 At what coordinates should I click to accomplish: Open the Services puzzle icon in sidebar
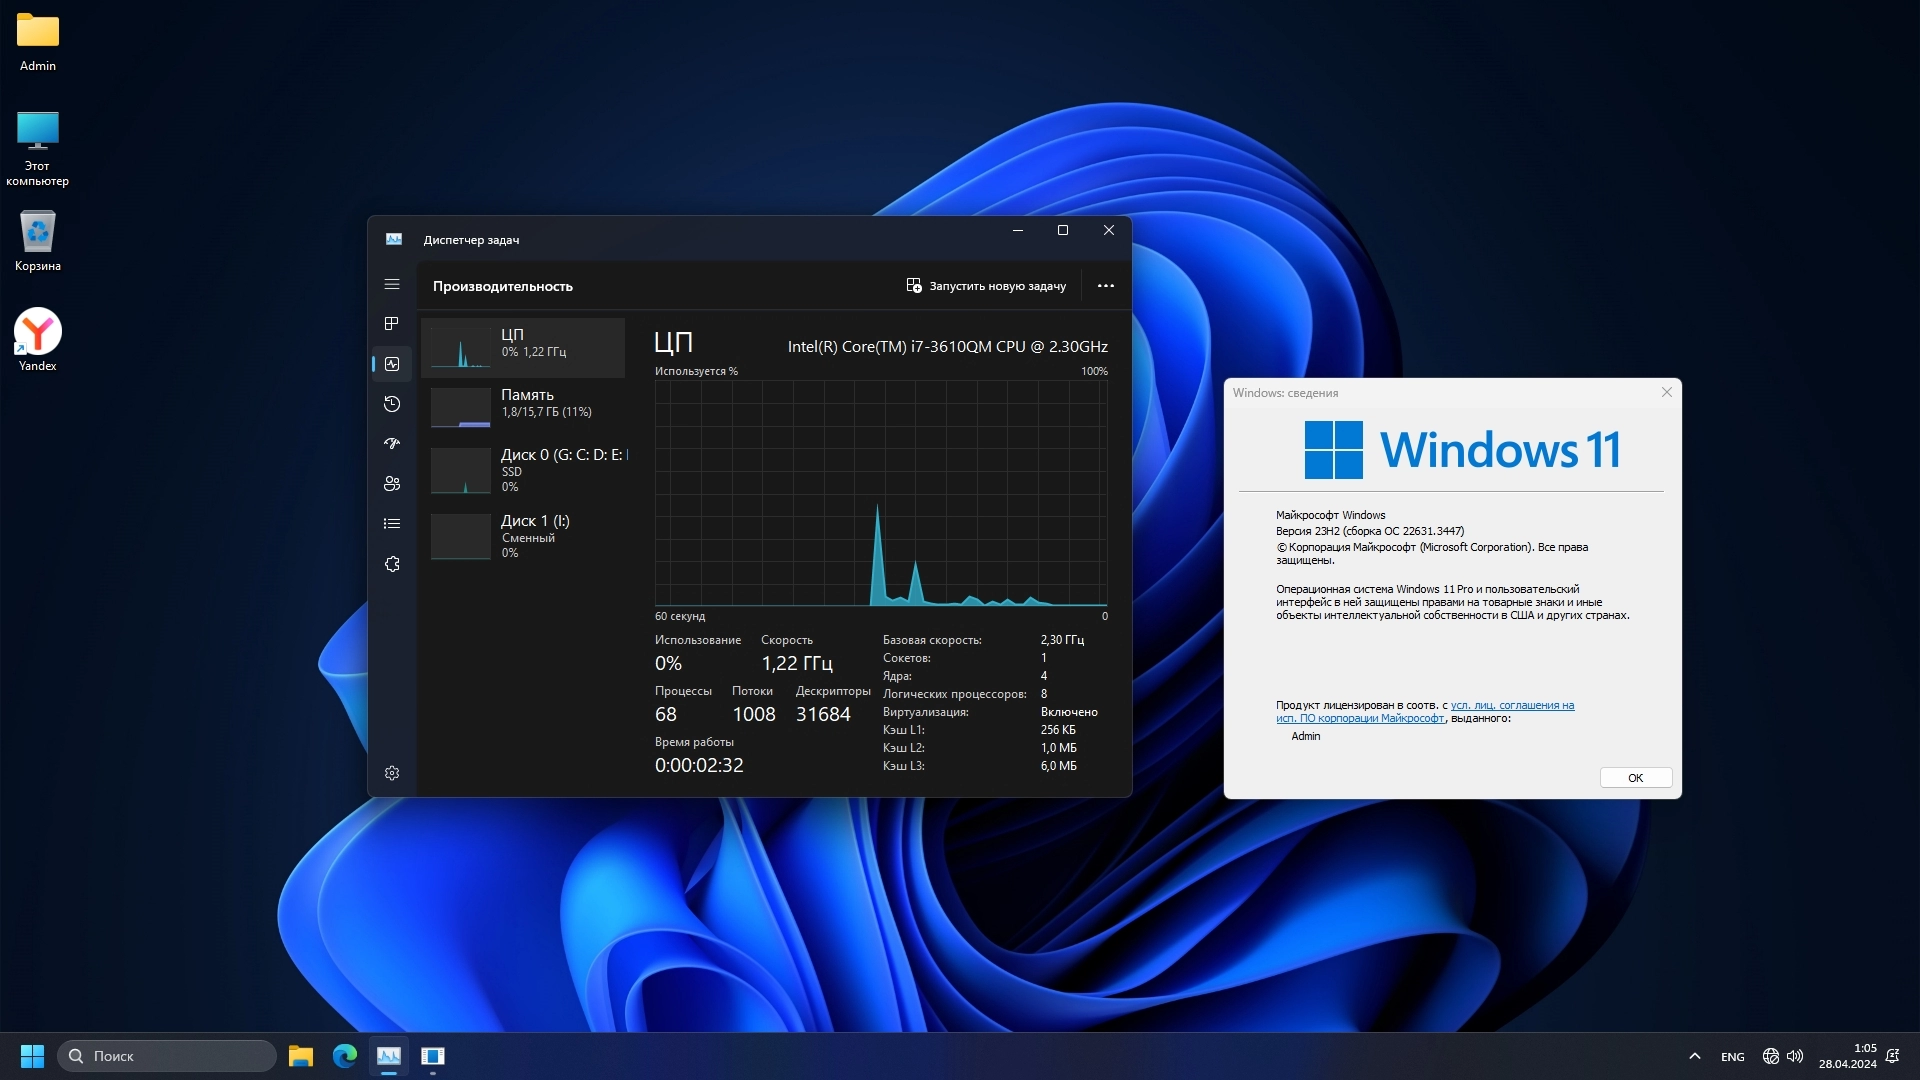click(392, 564)
